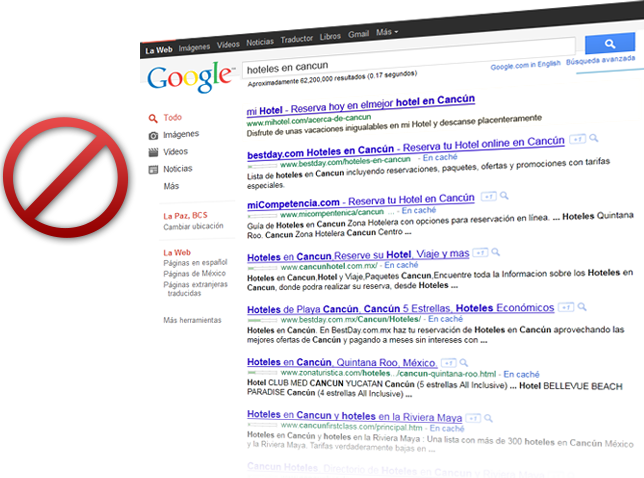Viewport: 644px width, 478px height.
Task: Click the blue search magnifier button
Action: [610, 43]
